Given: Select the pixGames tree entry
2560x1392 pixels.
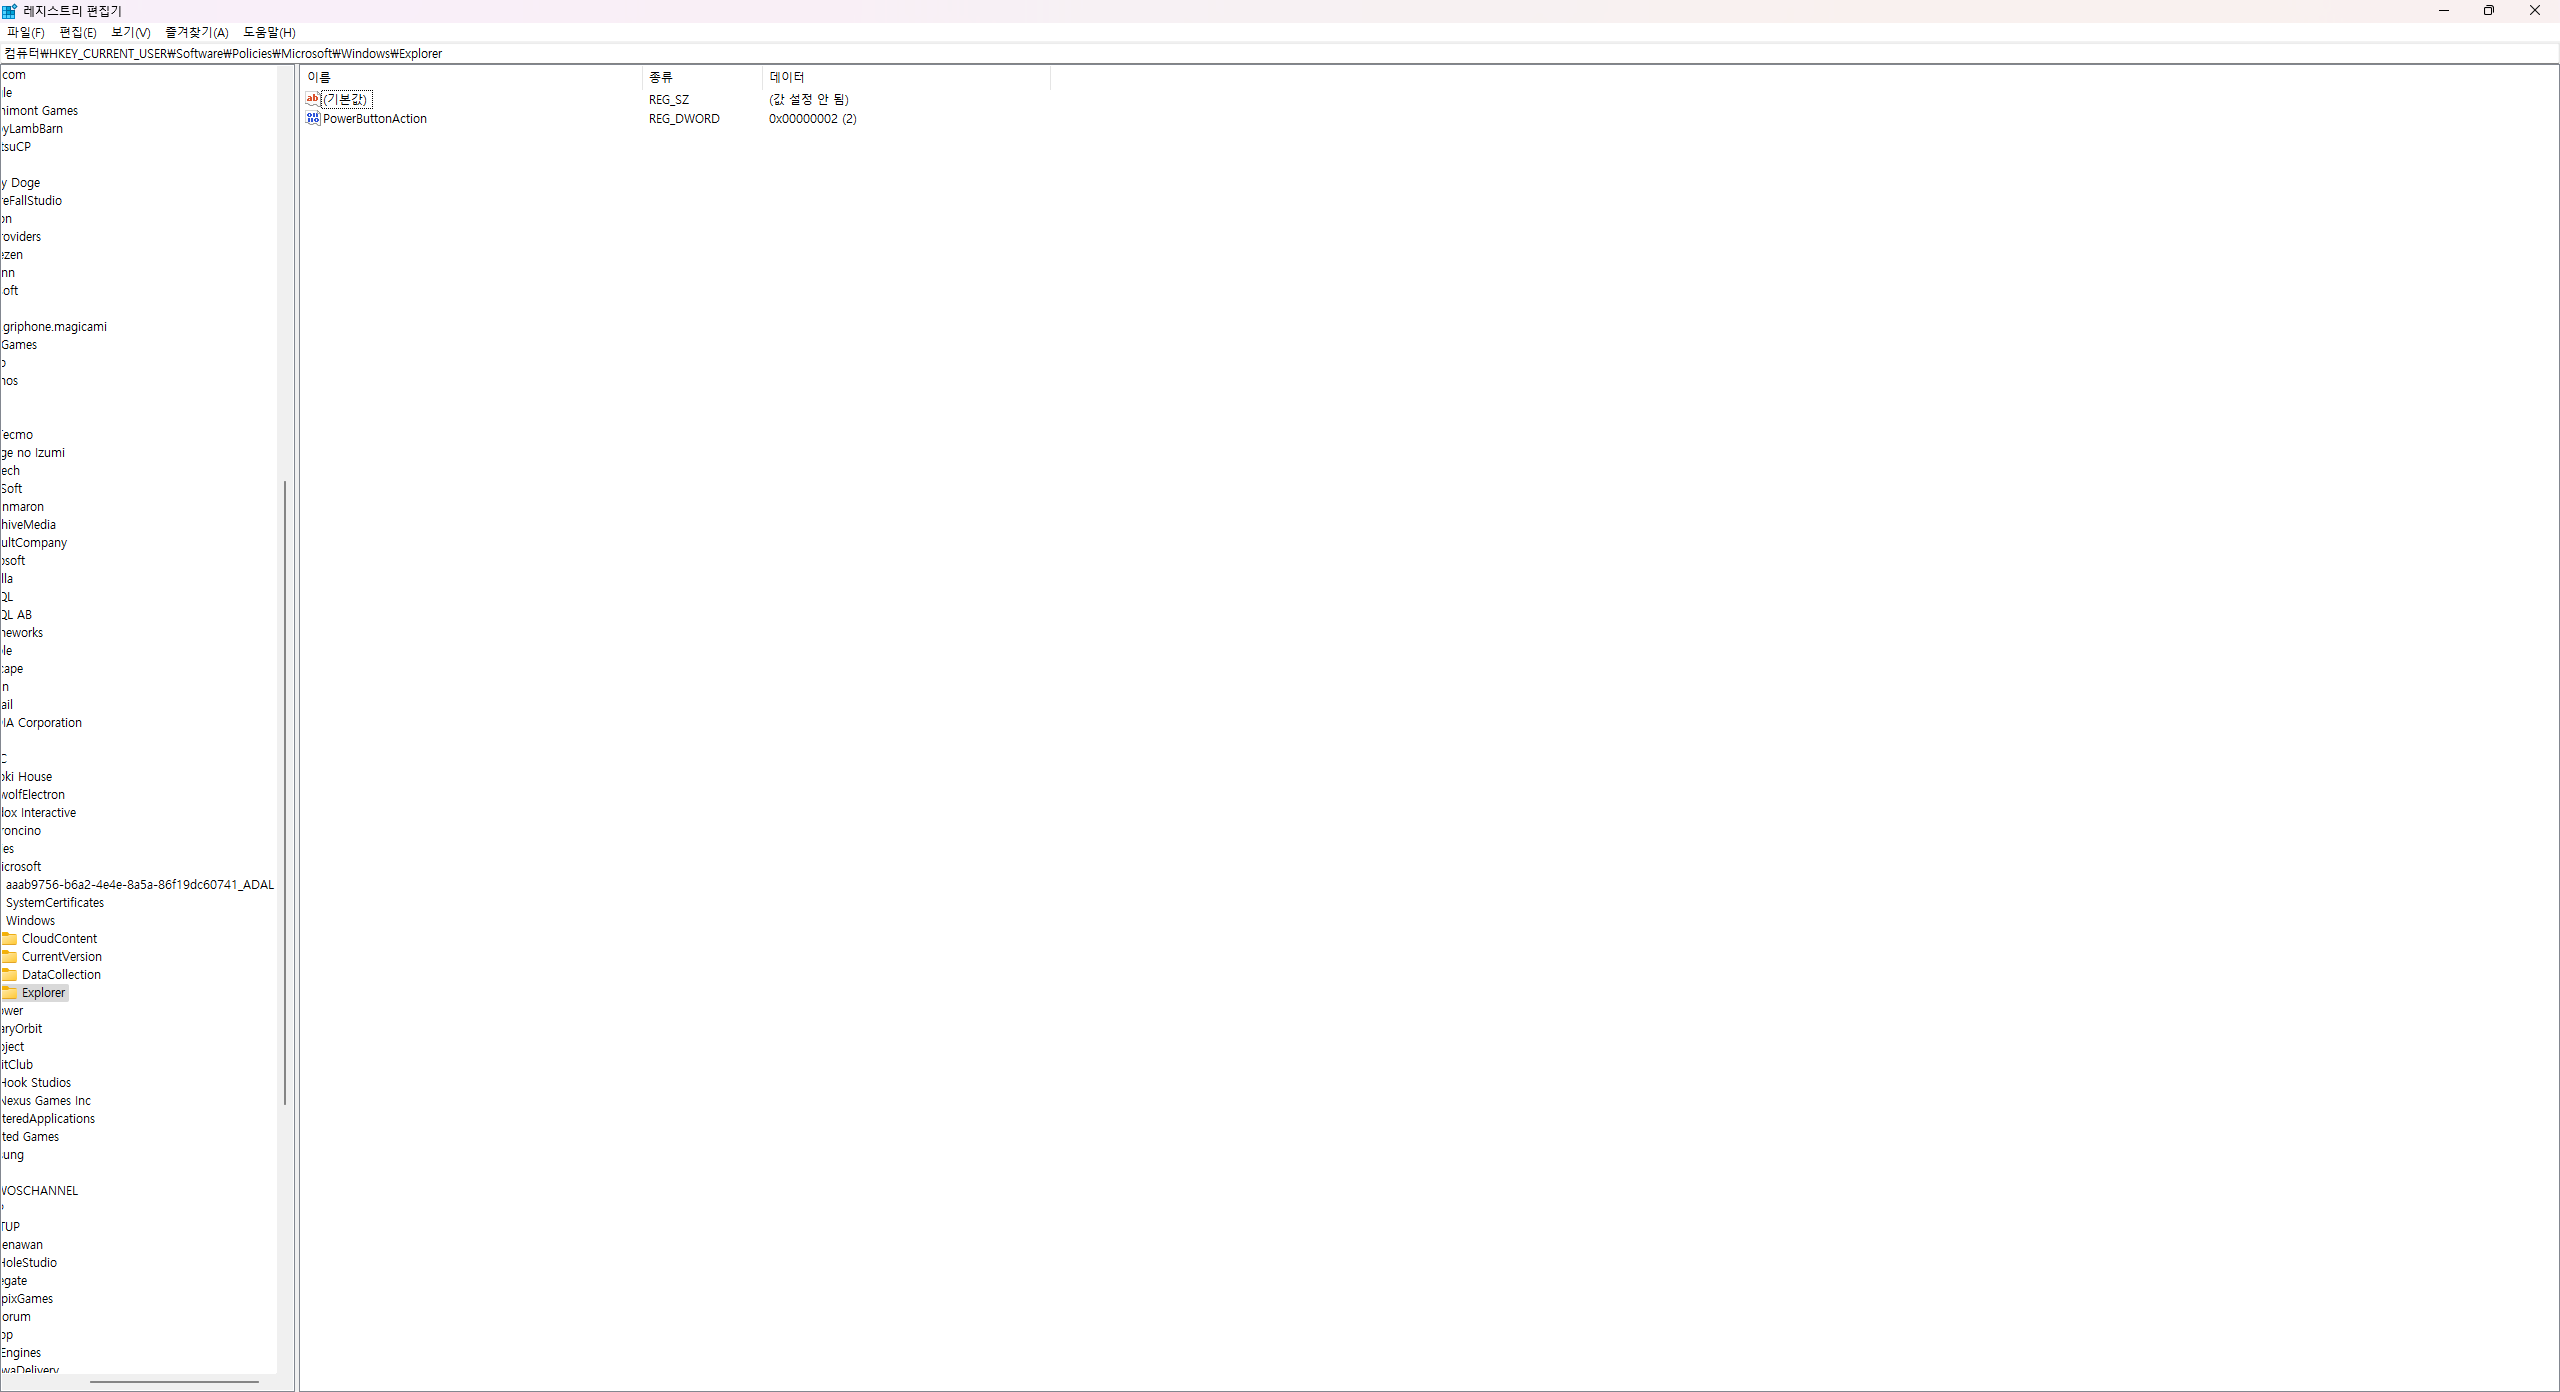Looking at the screenshot, I should (27, 1298).
